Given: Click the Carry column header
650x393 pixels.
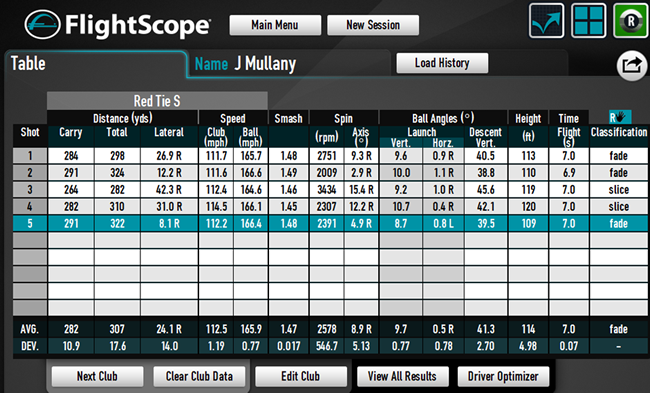Looking at the screenshot, I should 71,133.
